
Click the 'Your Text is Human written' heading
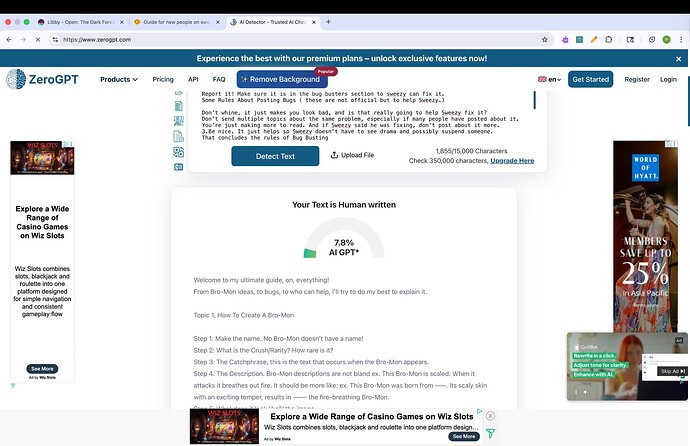coord(344,205)
